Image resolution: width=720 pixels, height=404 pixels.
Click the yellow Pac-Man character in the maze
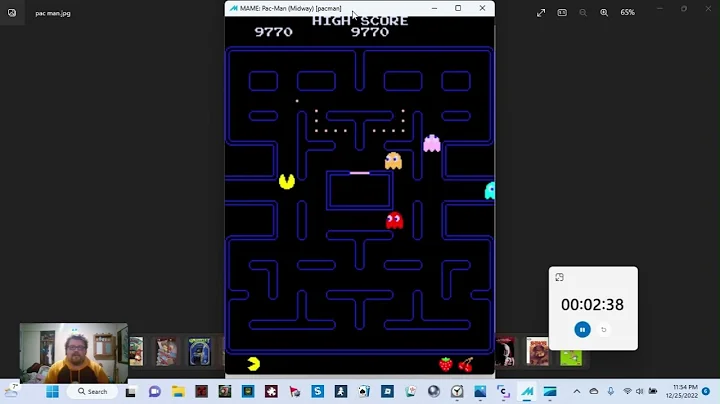click(x=287, y=181)
